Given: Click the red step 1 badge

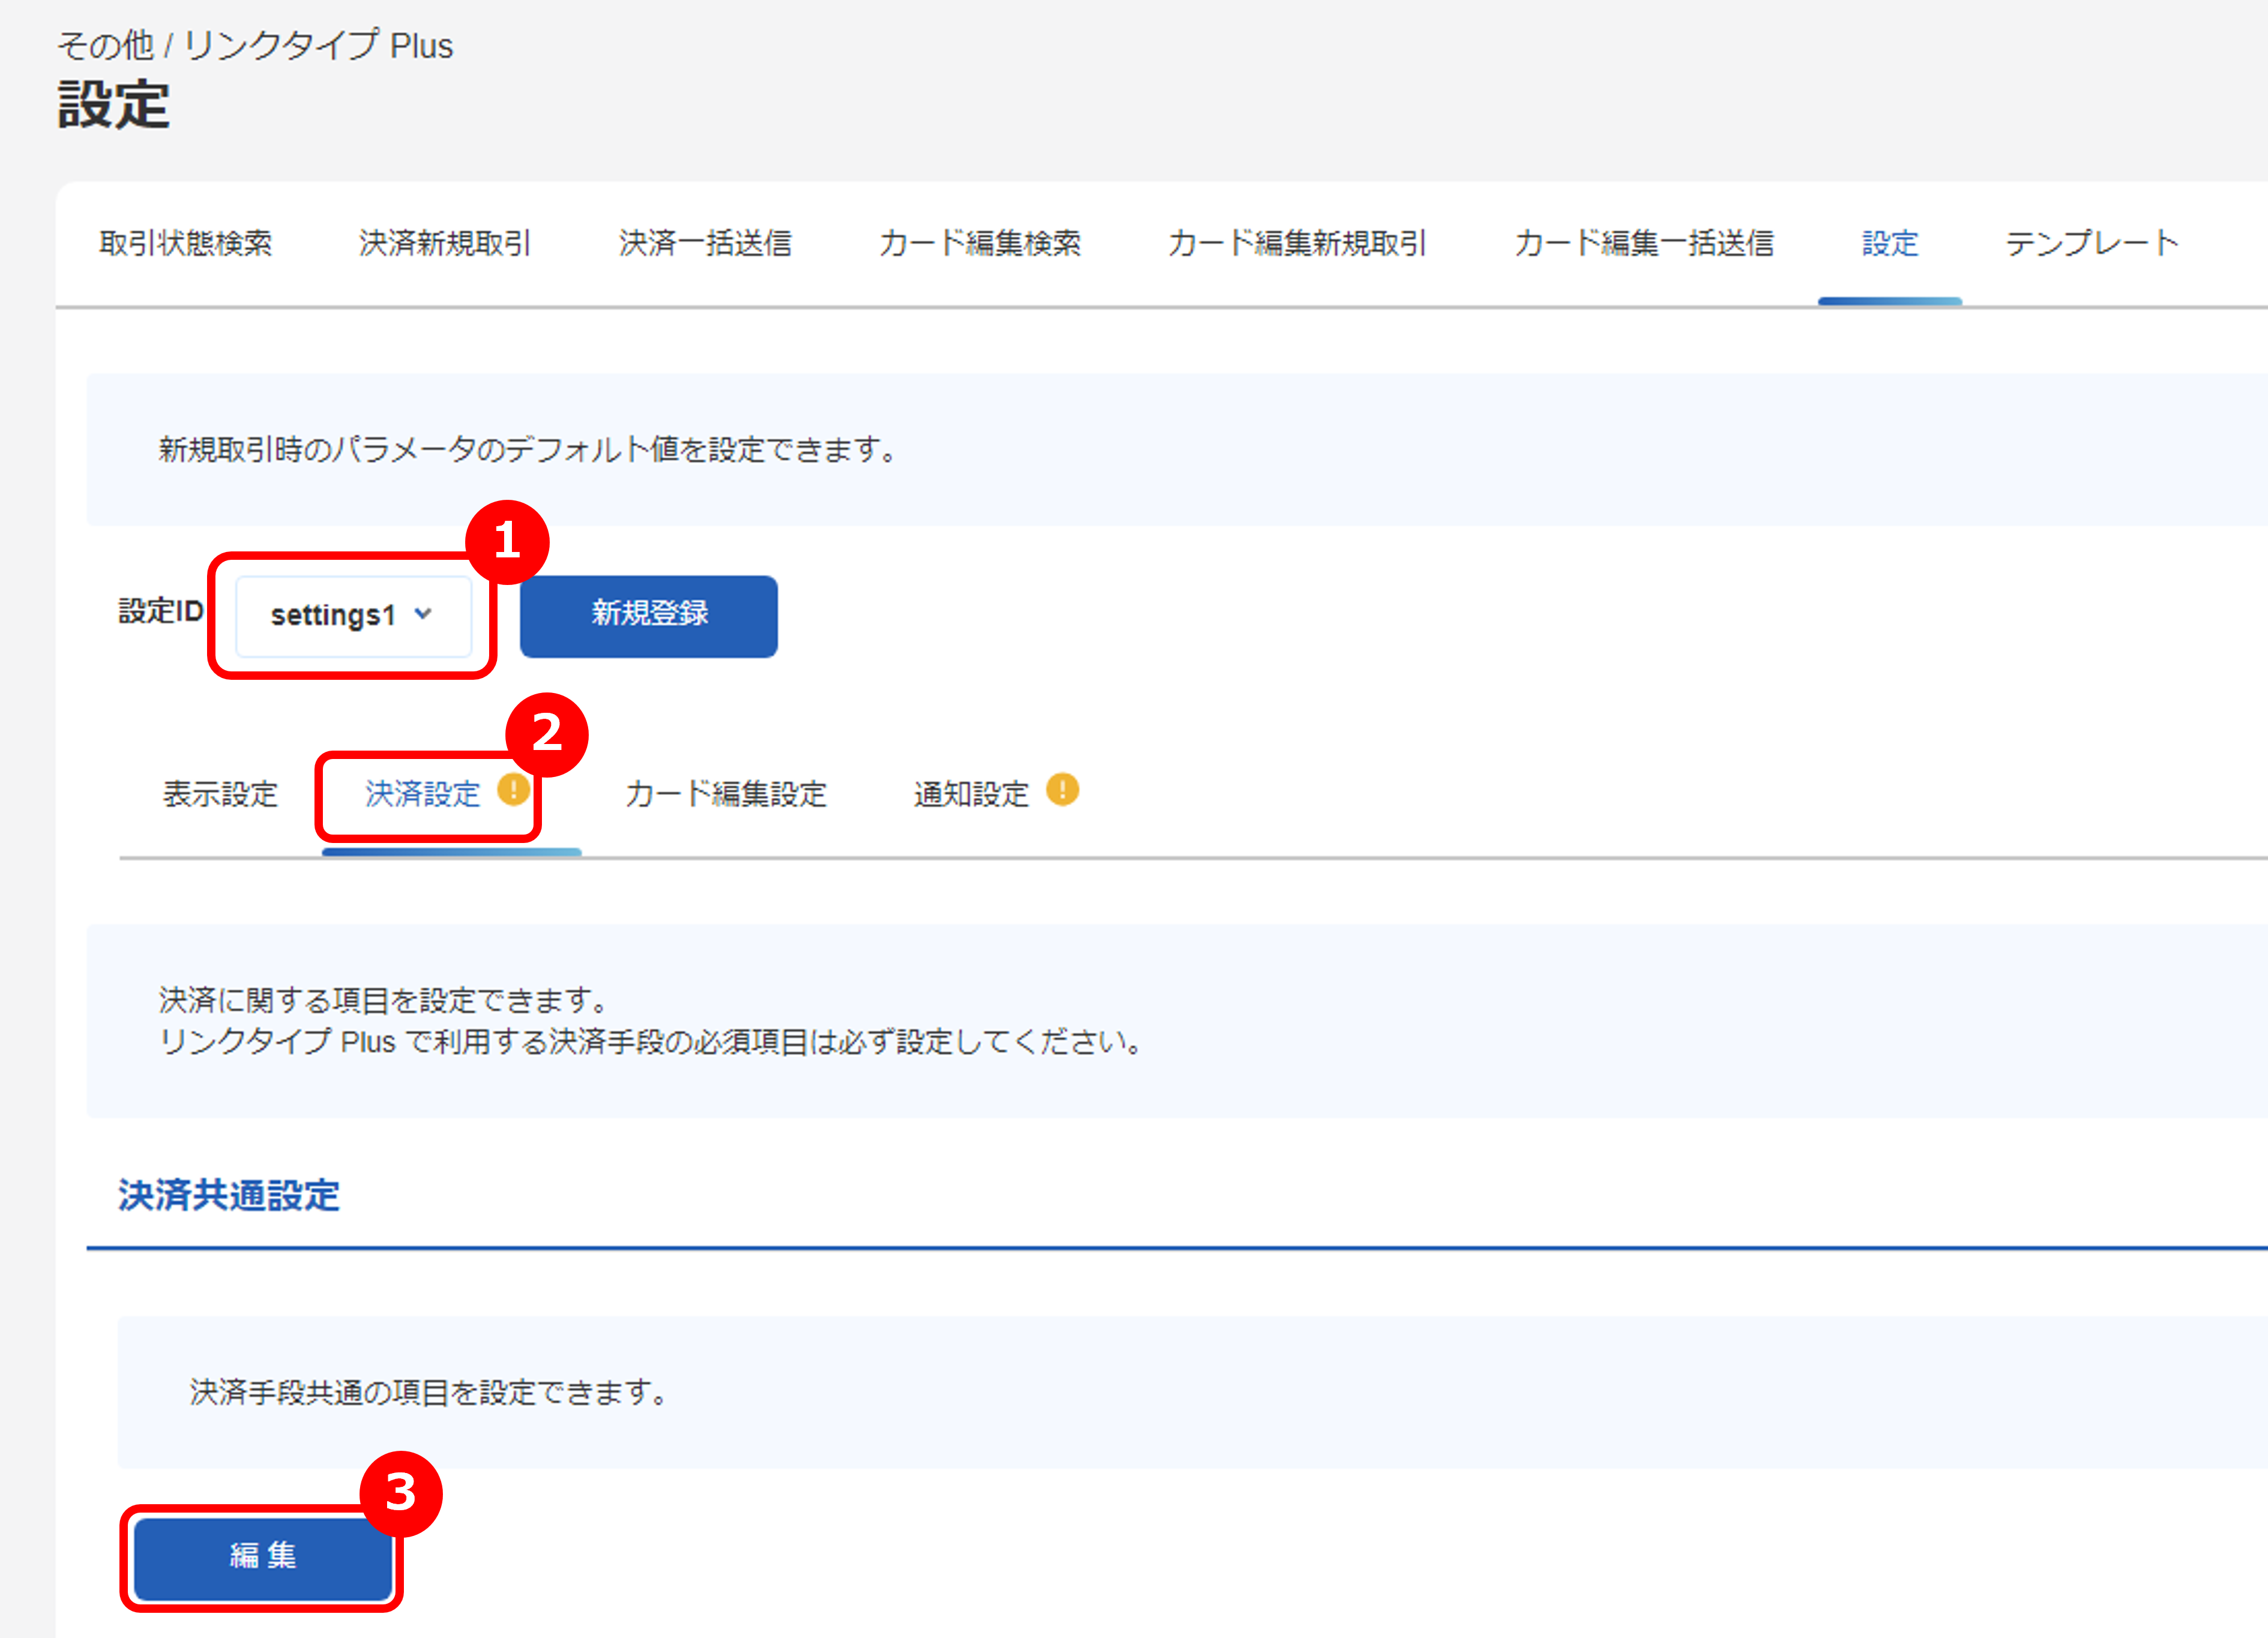Looking at the screenshot, I should pyautogui.click(x=507, y=542).
